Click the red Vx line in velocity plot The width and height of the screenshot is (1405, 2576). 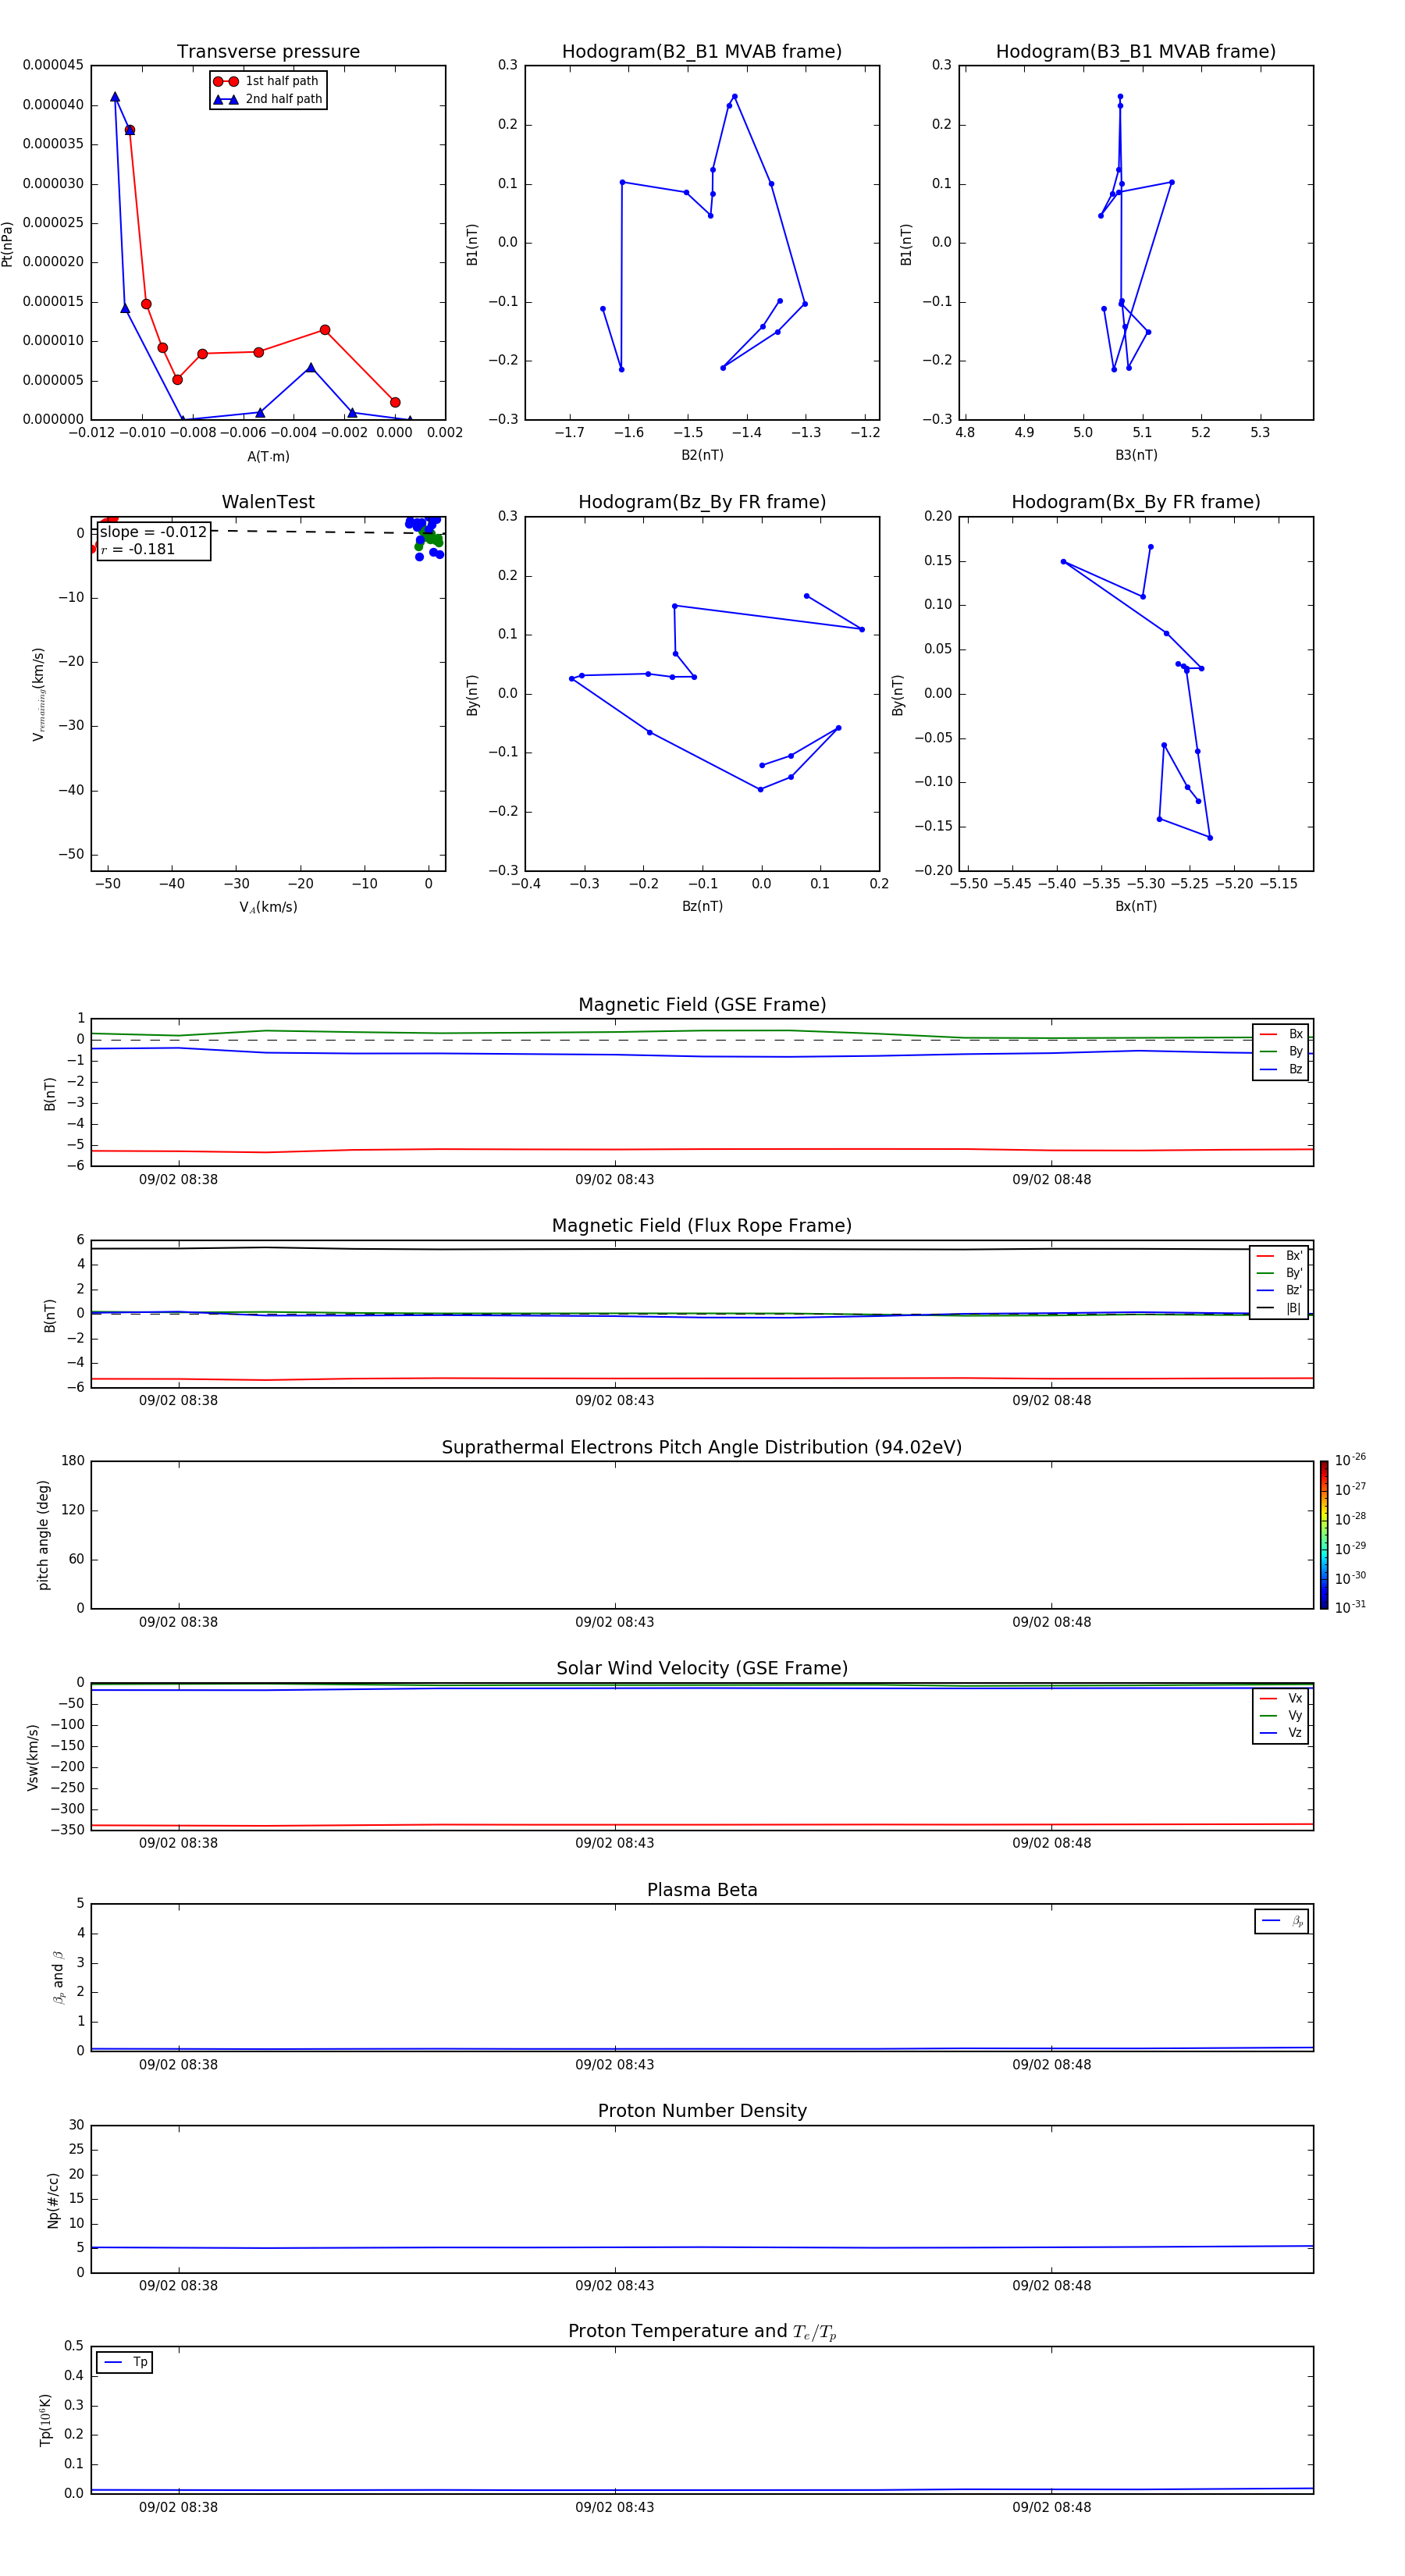700,1825
